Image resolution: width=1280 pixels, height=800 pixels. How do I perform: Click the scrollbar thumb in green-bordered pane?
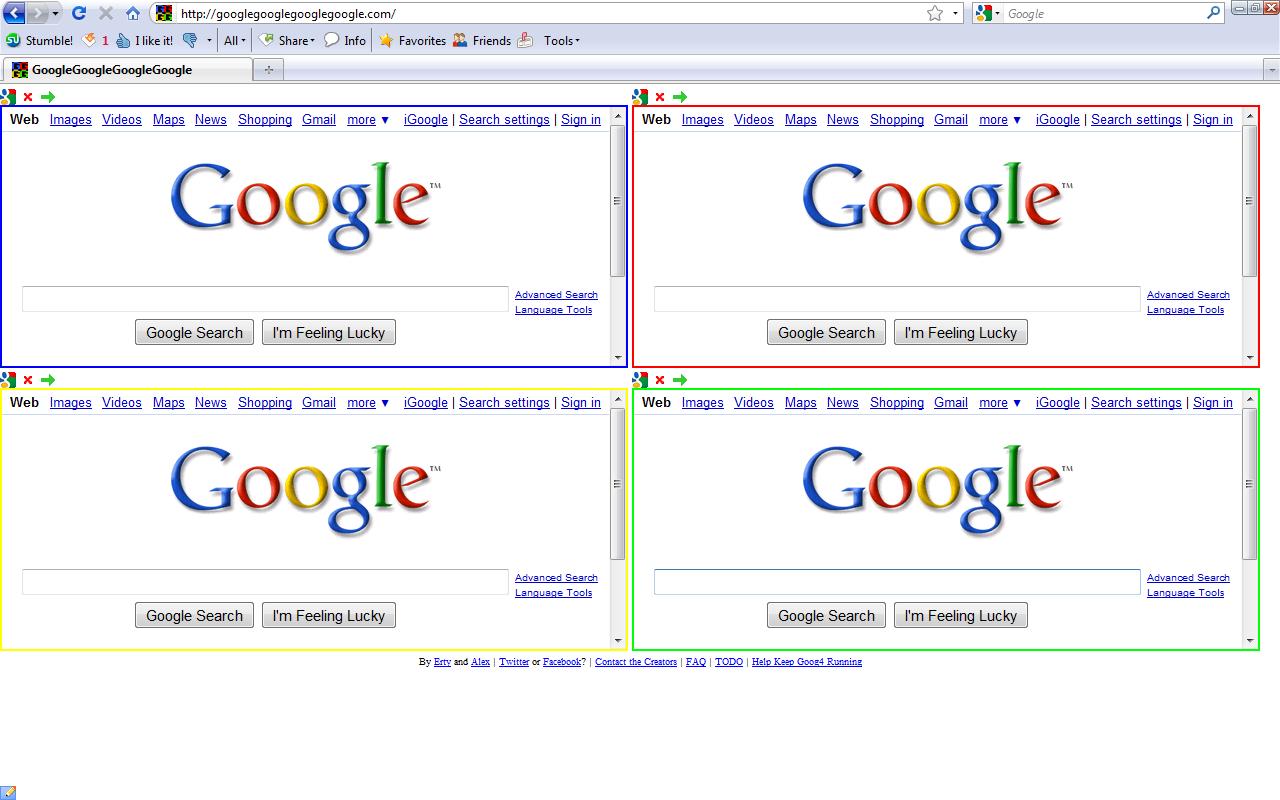[1249, 484]
